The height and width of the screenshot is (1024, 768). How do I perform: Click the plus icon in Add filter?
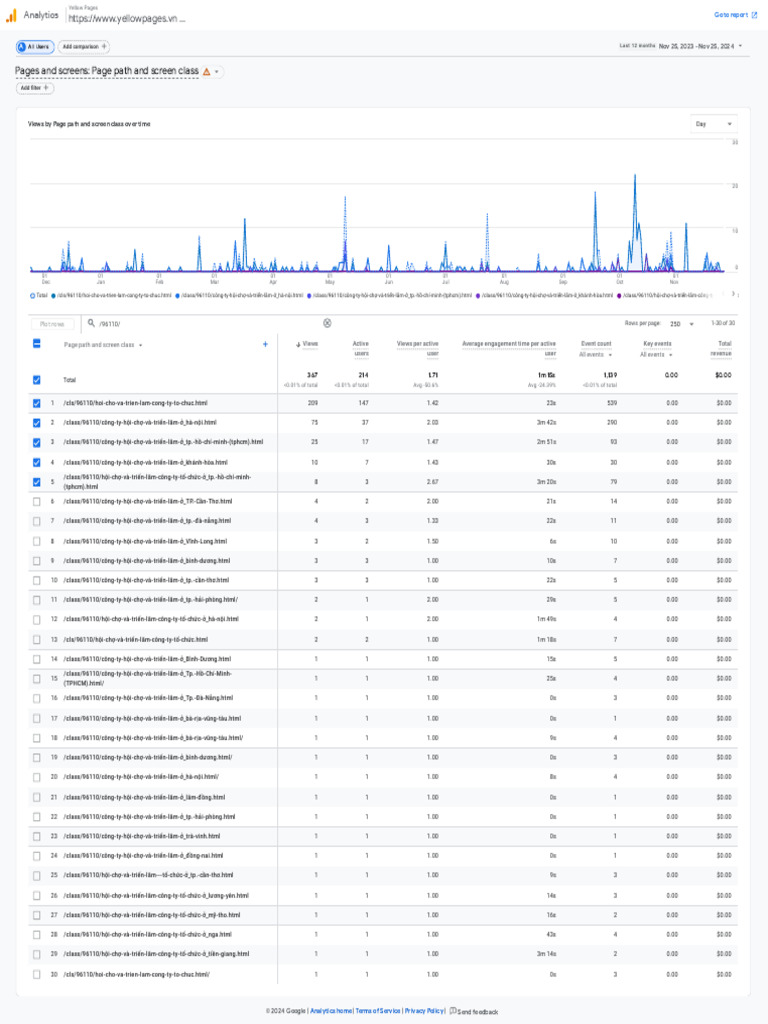(46, 88)
